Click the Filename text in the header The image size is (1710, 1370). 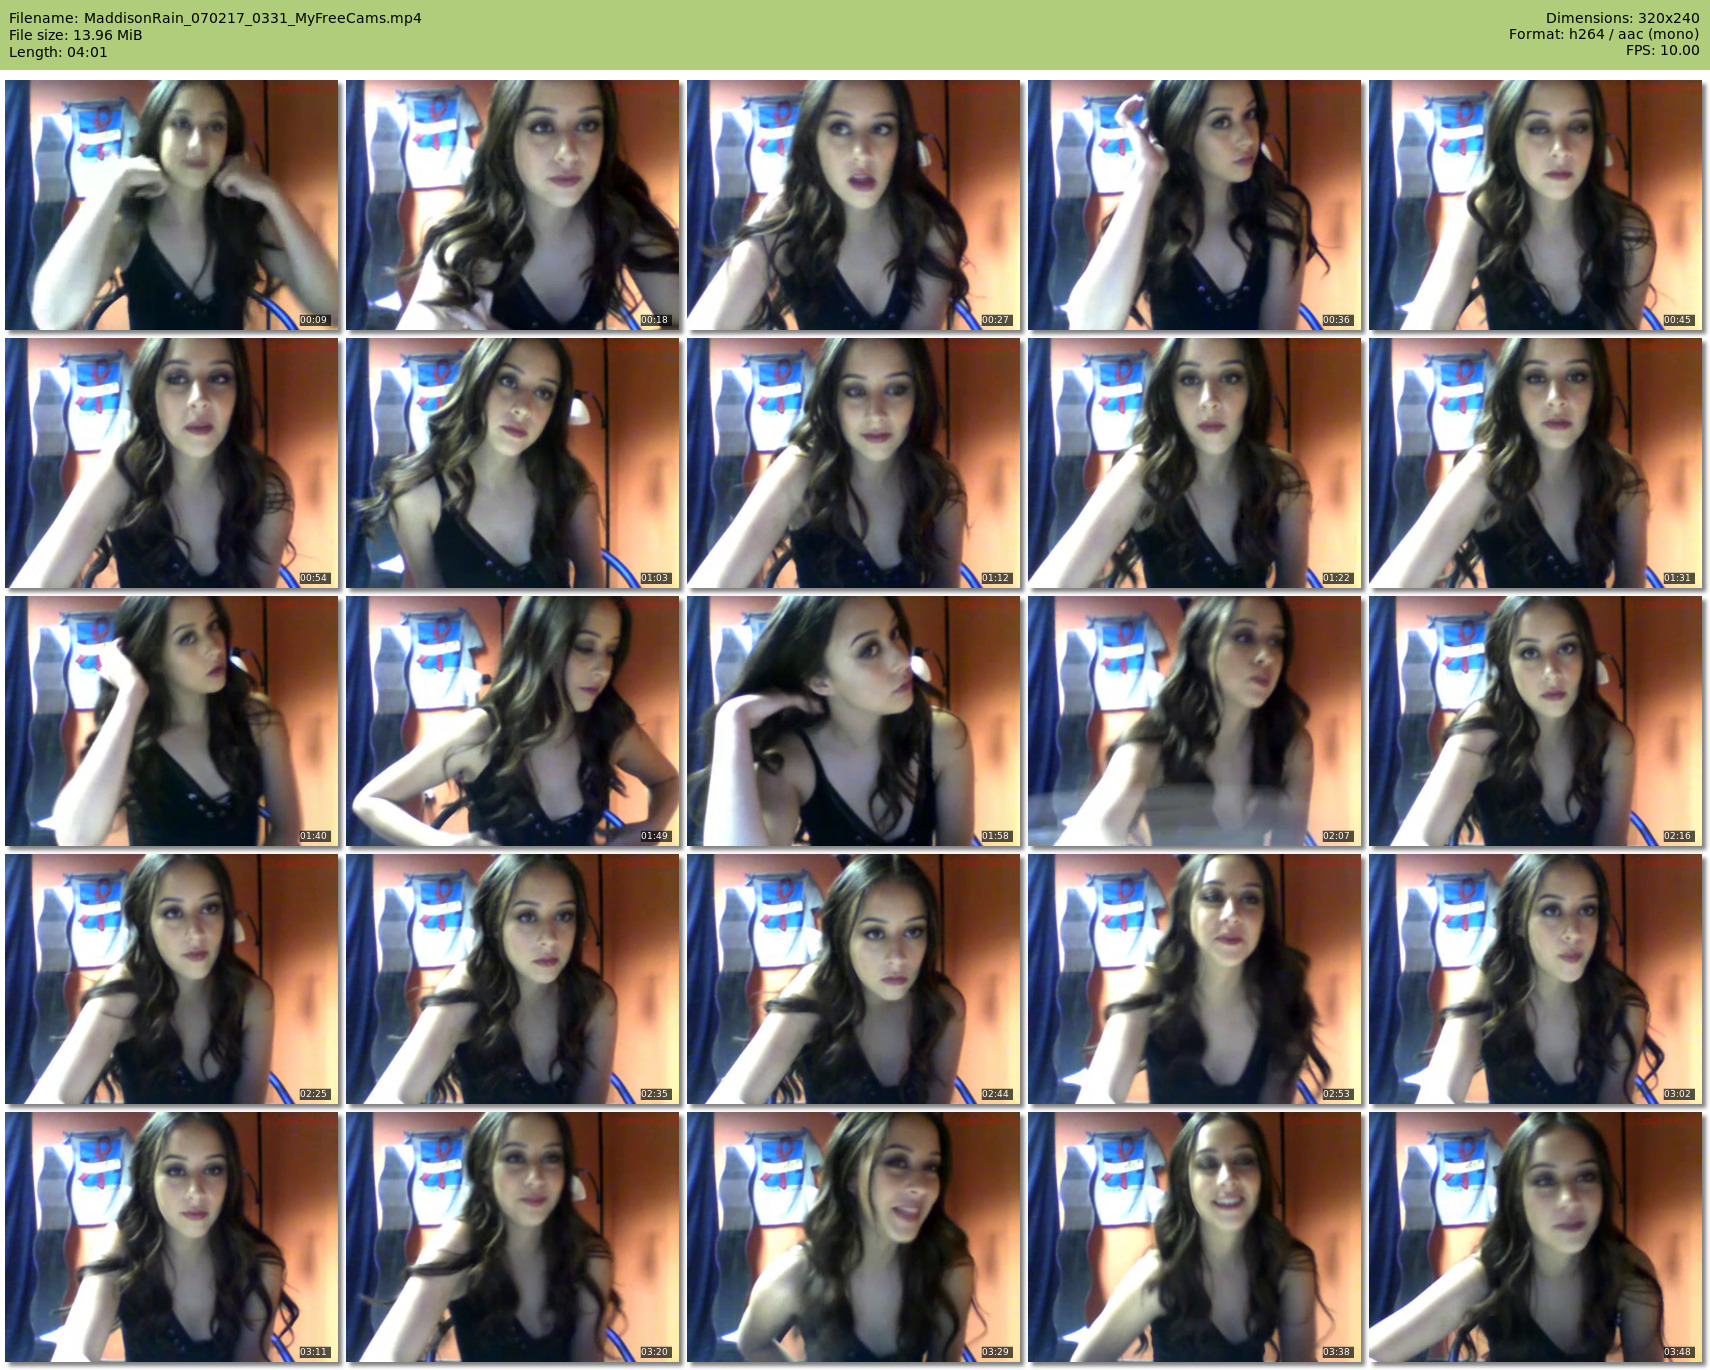click(215, 18)
